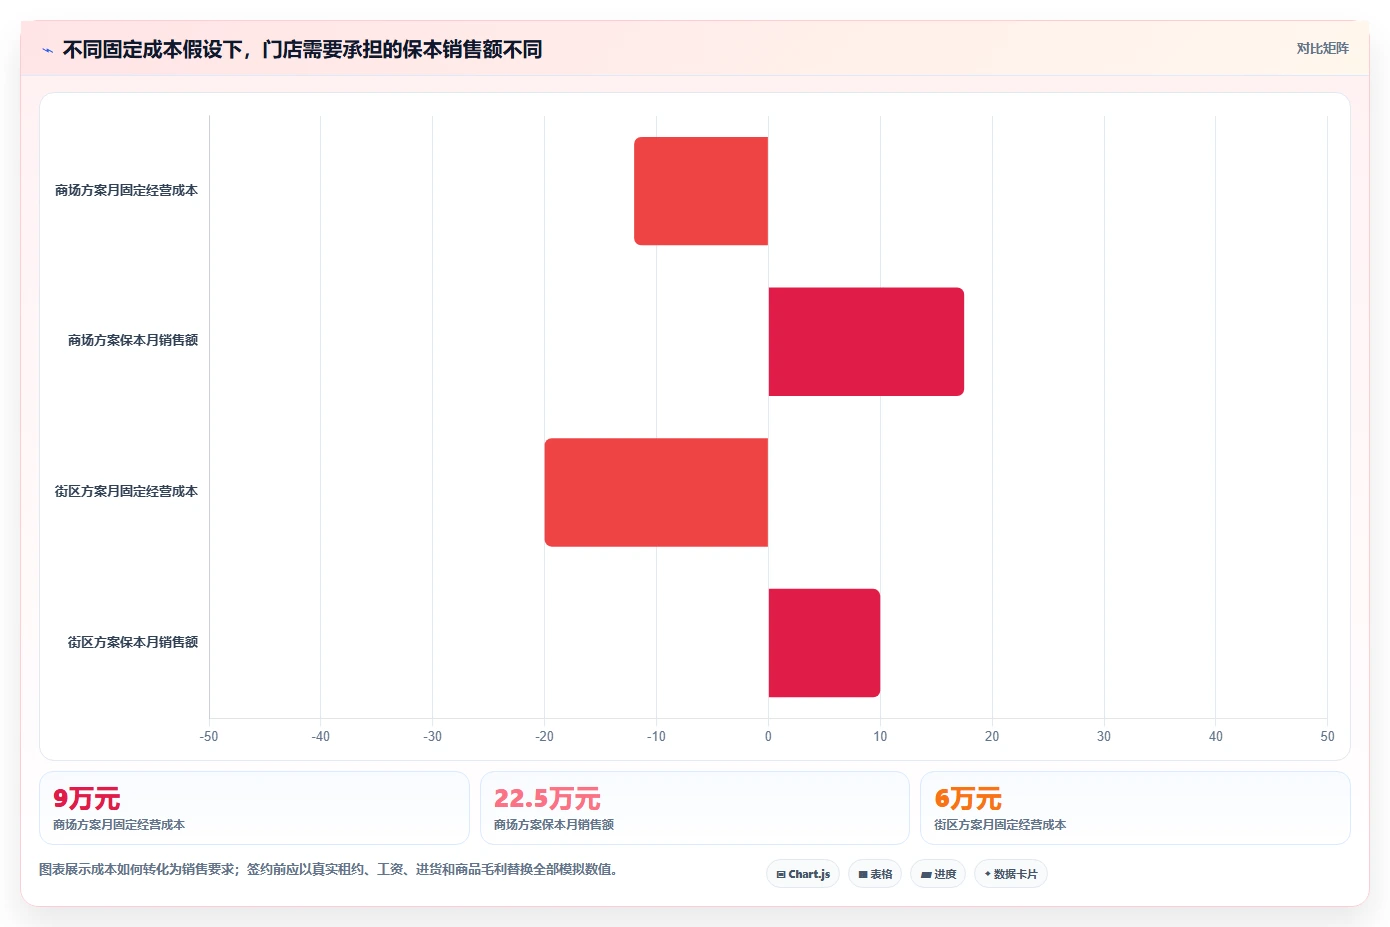The image size is (1390, 927).
Task: Click the 街区方案月固定经营成本 bar in chart
Action: pyautogui.click(x=656, y=492)
